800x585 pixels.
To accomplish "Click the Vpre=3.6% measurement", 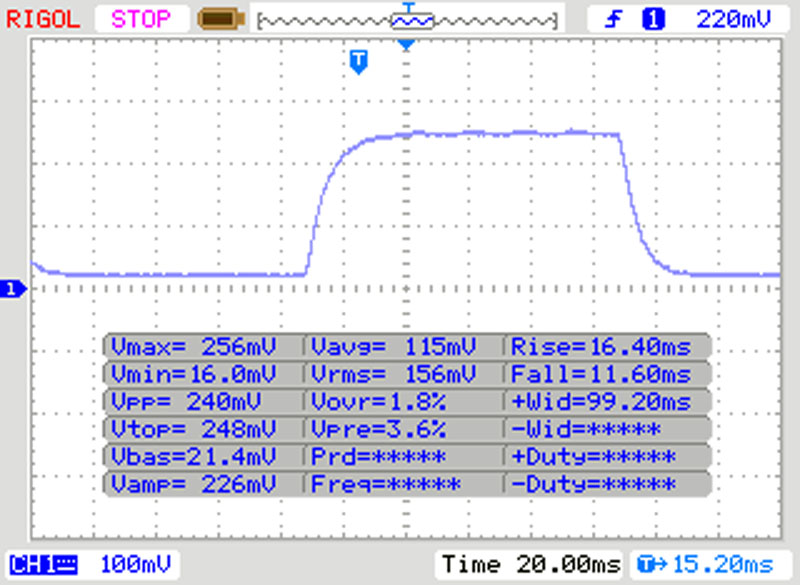I will pos(379,429).
